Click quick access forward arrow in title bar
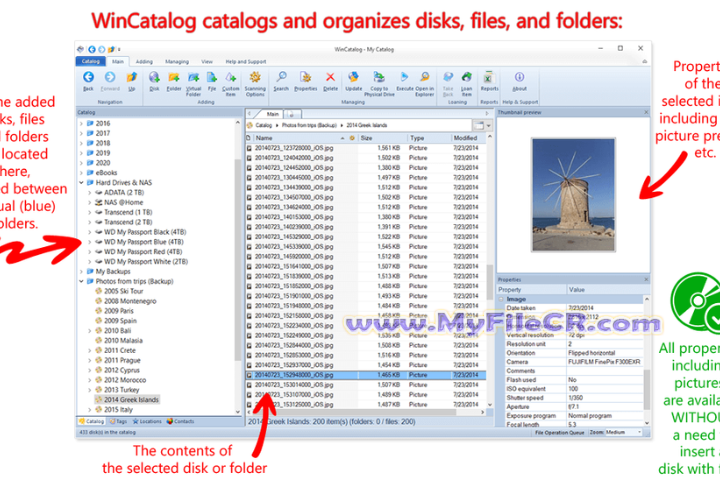Screen dimensions: 720x480 click(101, 49)
